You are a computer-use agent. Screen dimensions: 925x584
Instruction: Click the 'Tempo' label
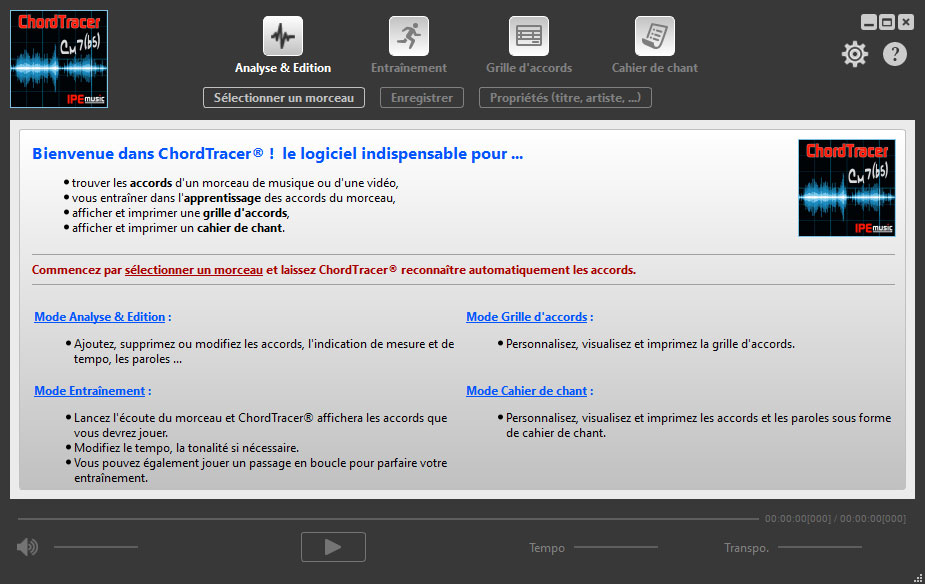[x=547, y=548]
